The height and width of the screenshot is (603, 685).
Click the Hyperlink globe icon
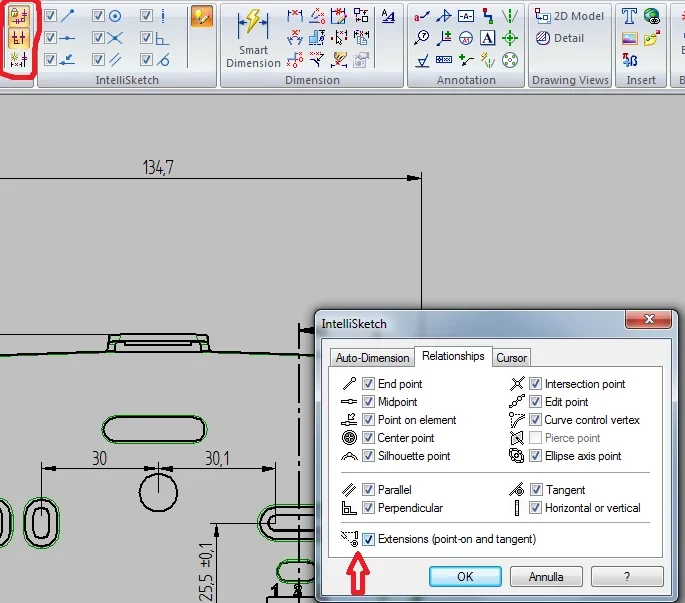tap(652, 16)
